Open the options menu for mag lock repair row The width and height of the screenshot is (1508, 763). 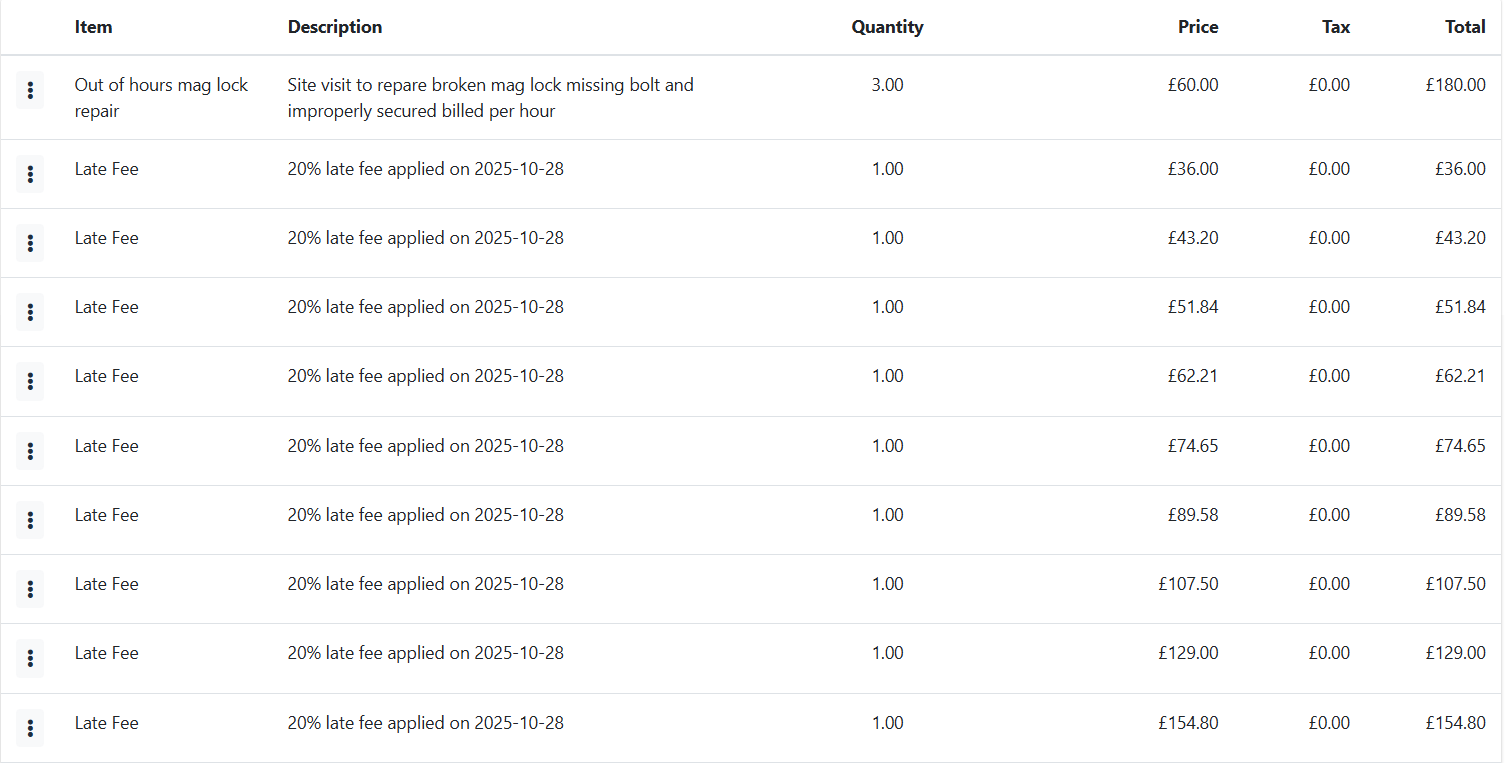tap(30, 91)
